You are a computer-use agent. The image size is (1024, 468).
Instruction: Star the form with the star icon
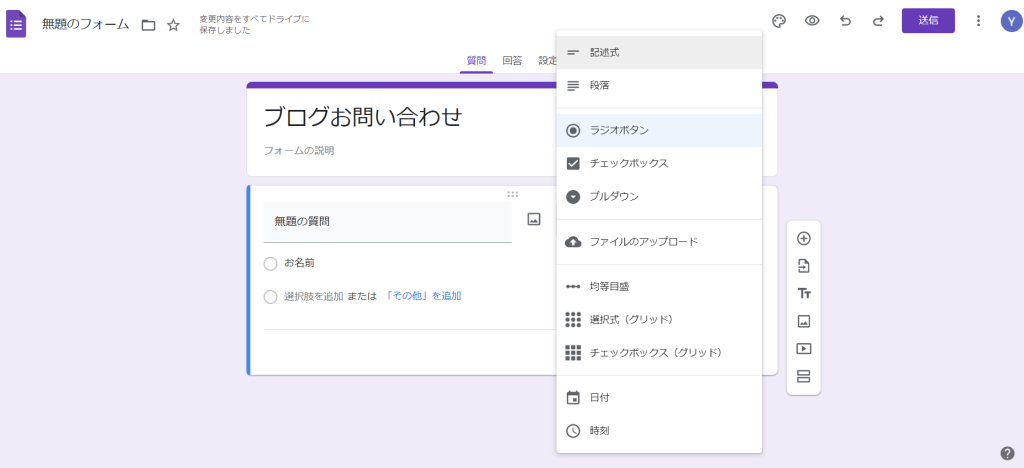click(x=173, y=25)
